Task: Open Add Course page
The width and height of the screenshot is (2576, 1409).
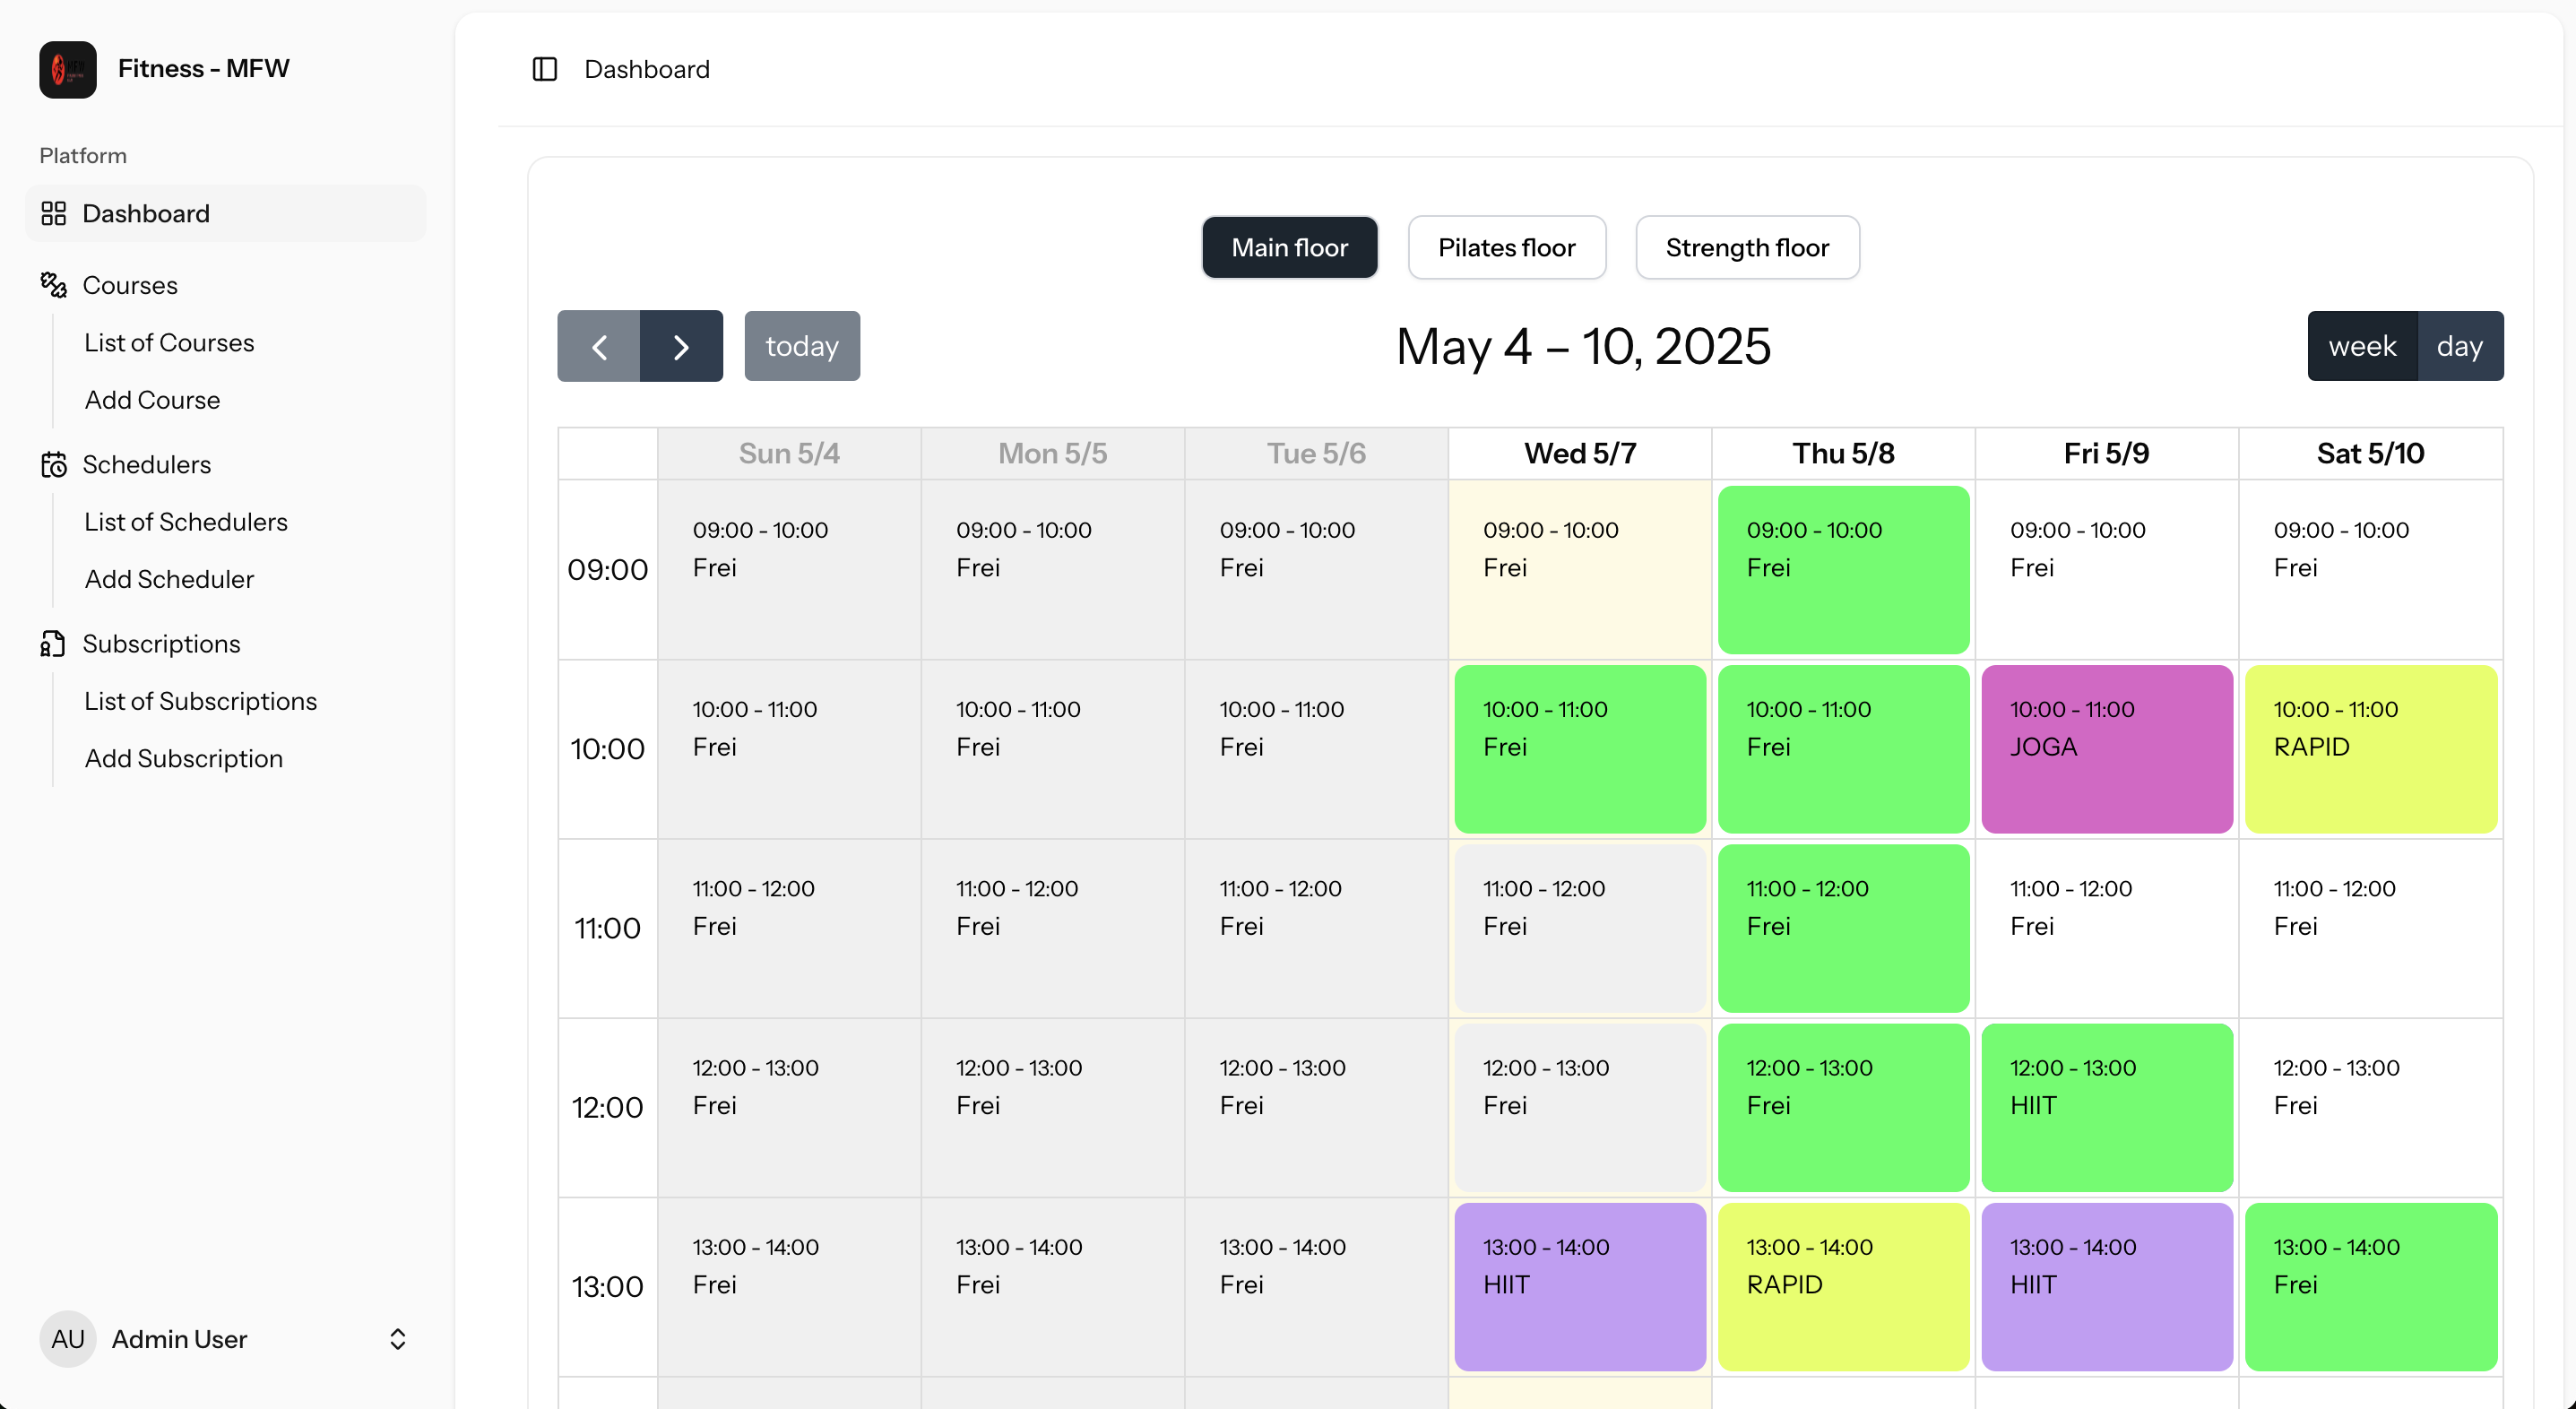Action: point(152,400)
